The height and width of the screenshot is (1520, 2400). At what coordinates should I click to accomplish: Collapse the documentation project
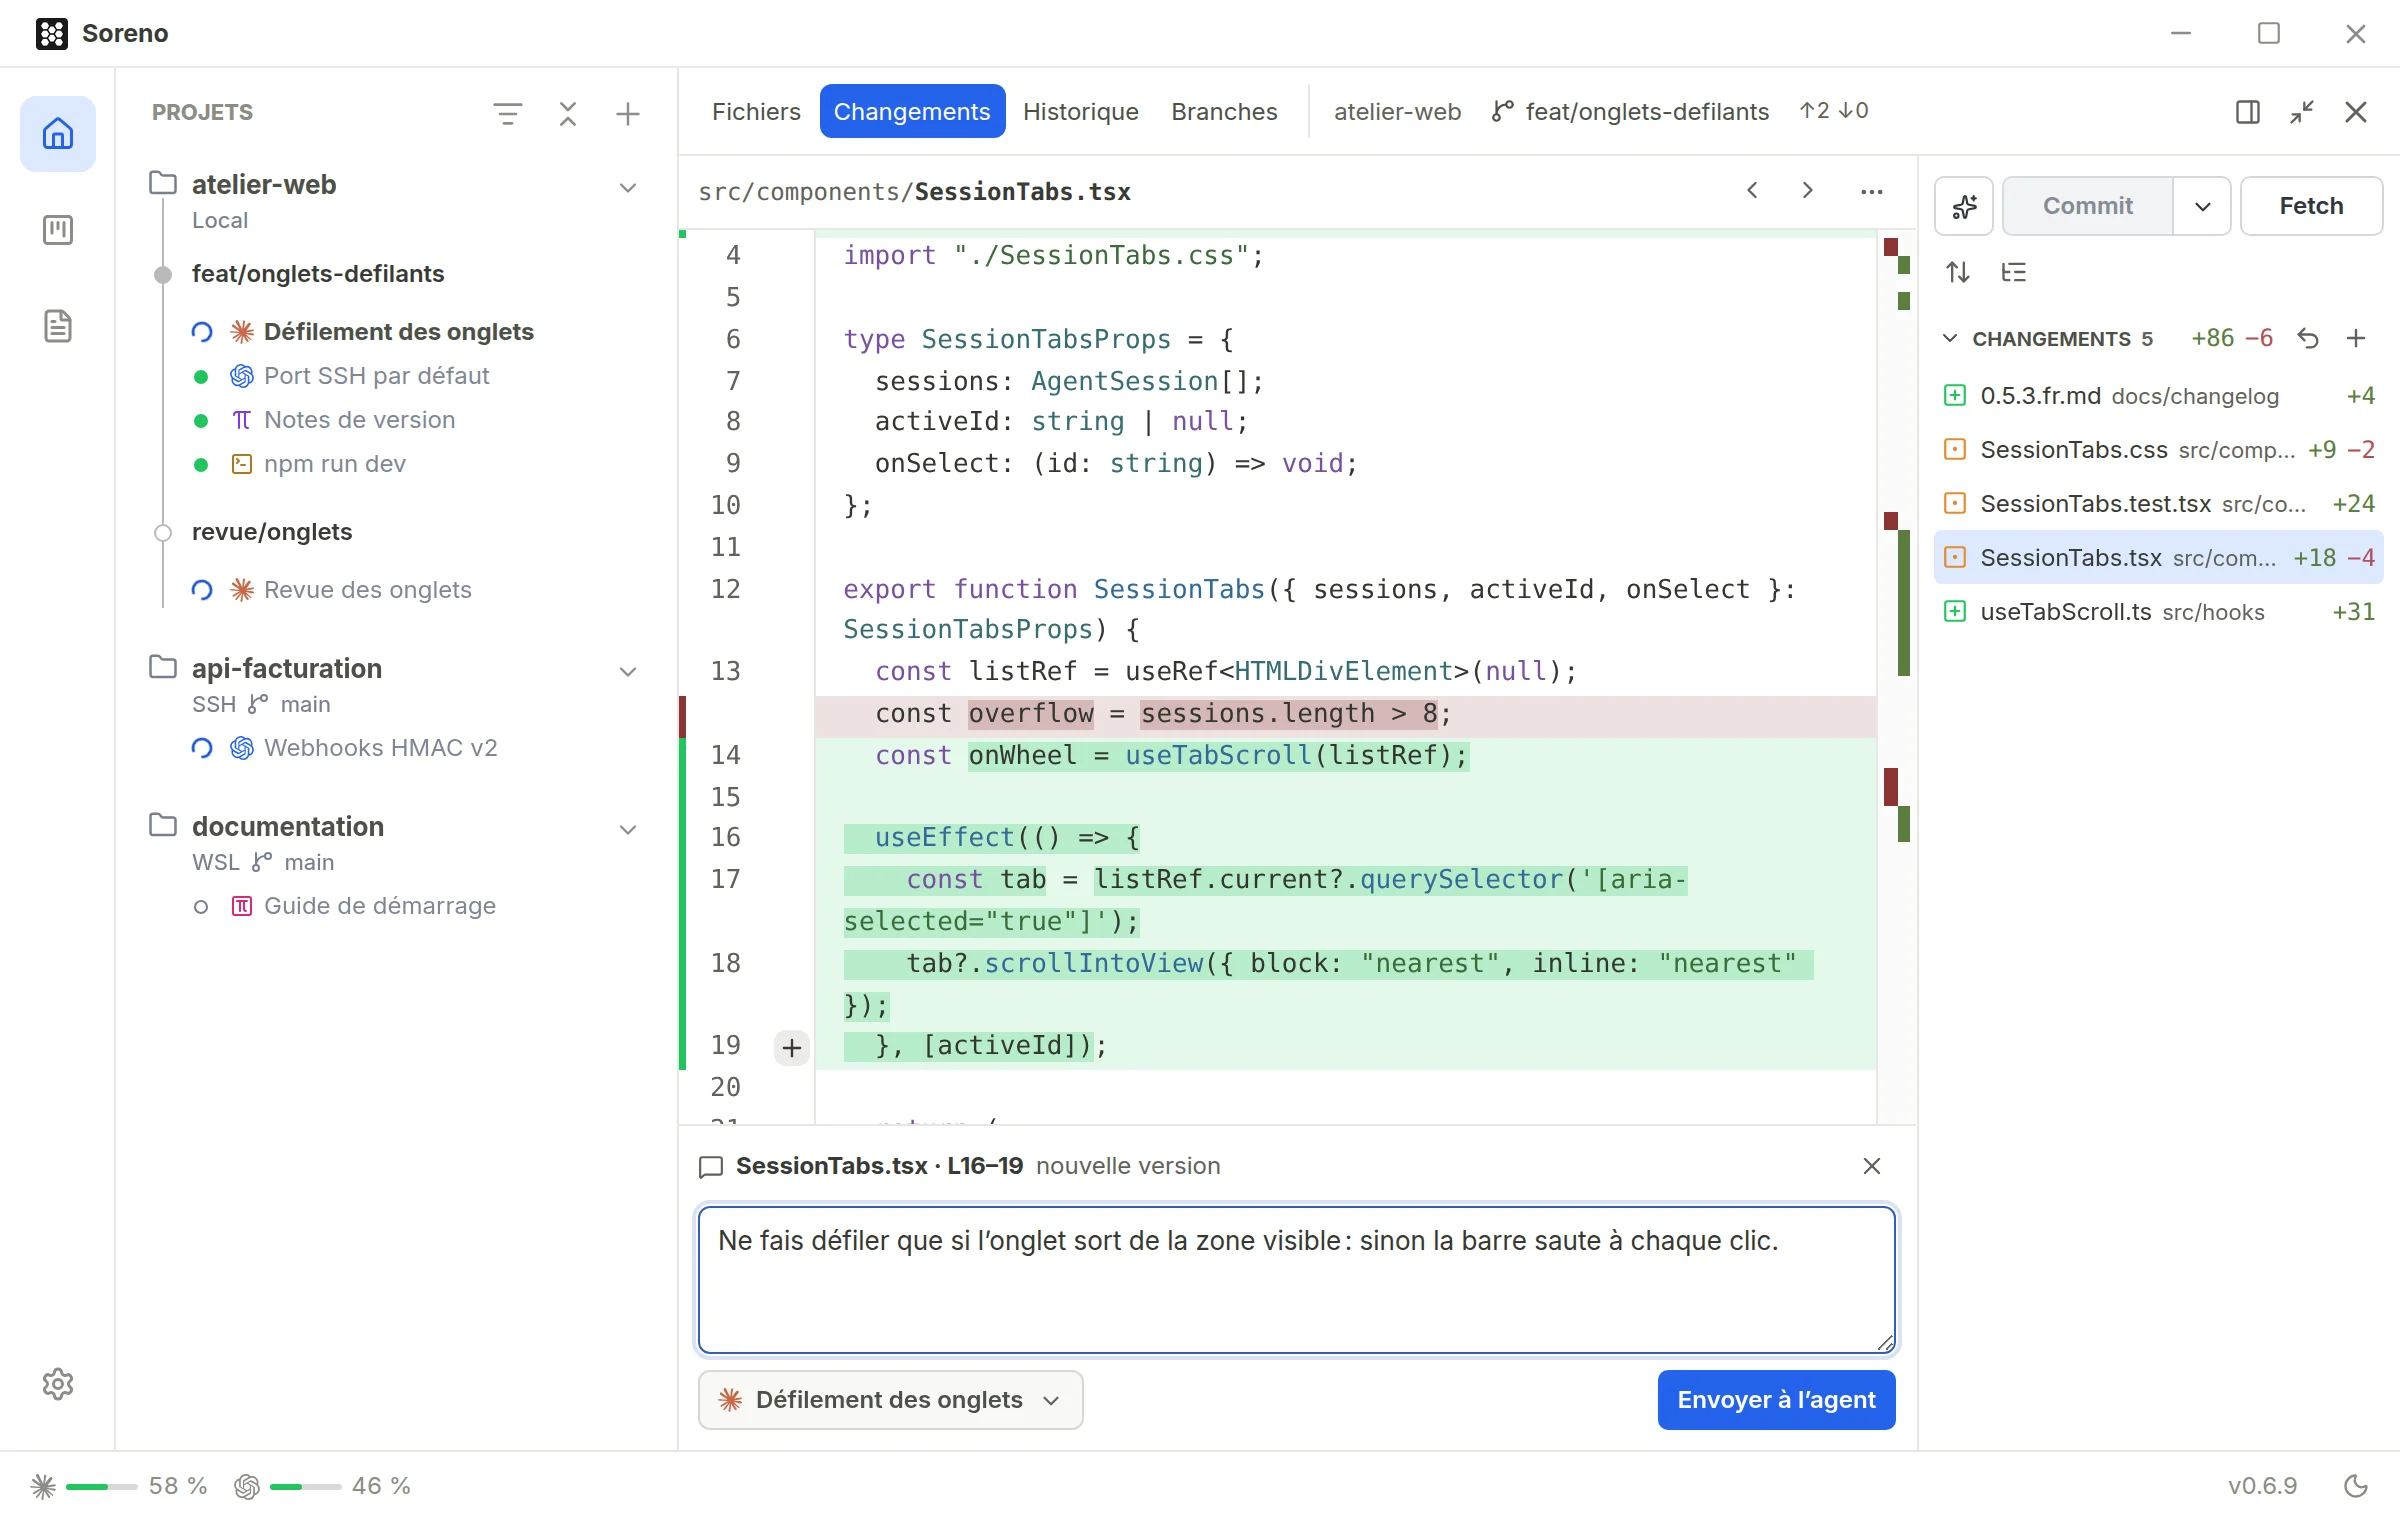(x=628, y=829)
